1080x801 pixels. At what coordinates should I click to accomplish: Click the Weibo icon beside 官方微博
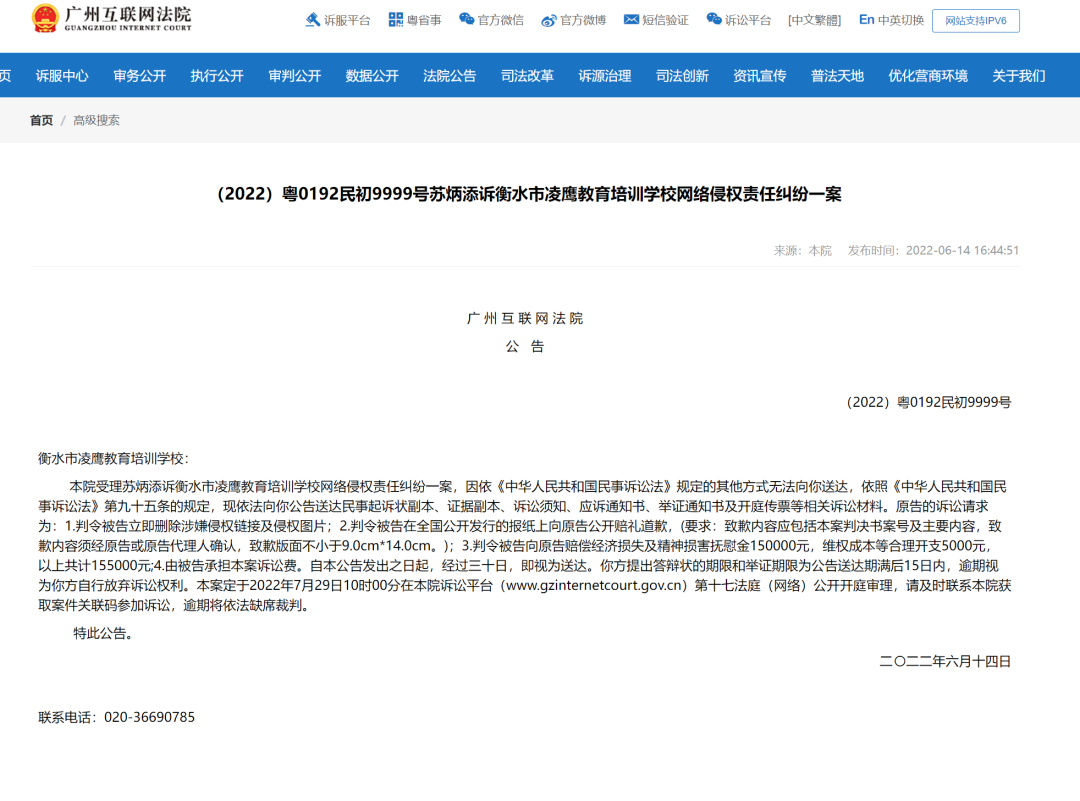[x=548, y=21]
